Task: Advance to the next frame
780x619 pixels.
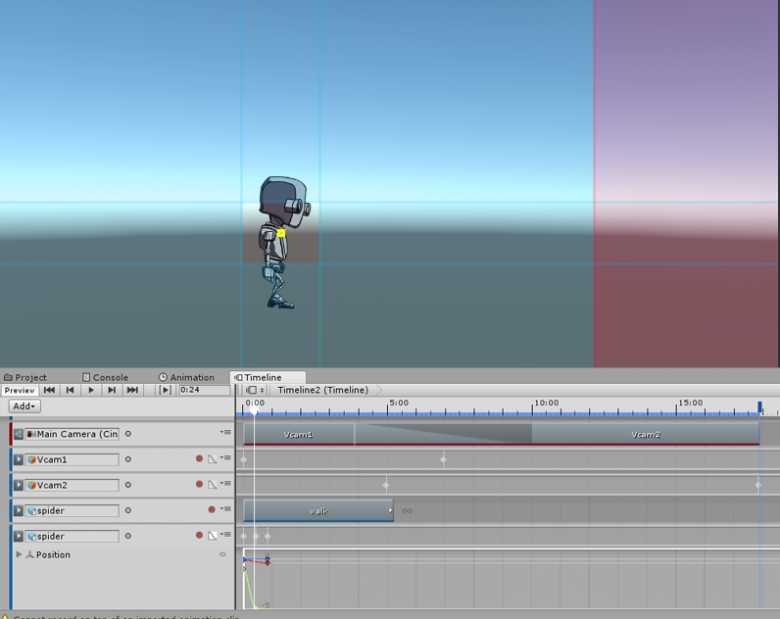Action: tap(112, 390)
